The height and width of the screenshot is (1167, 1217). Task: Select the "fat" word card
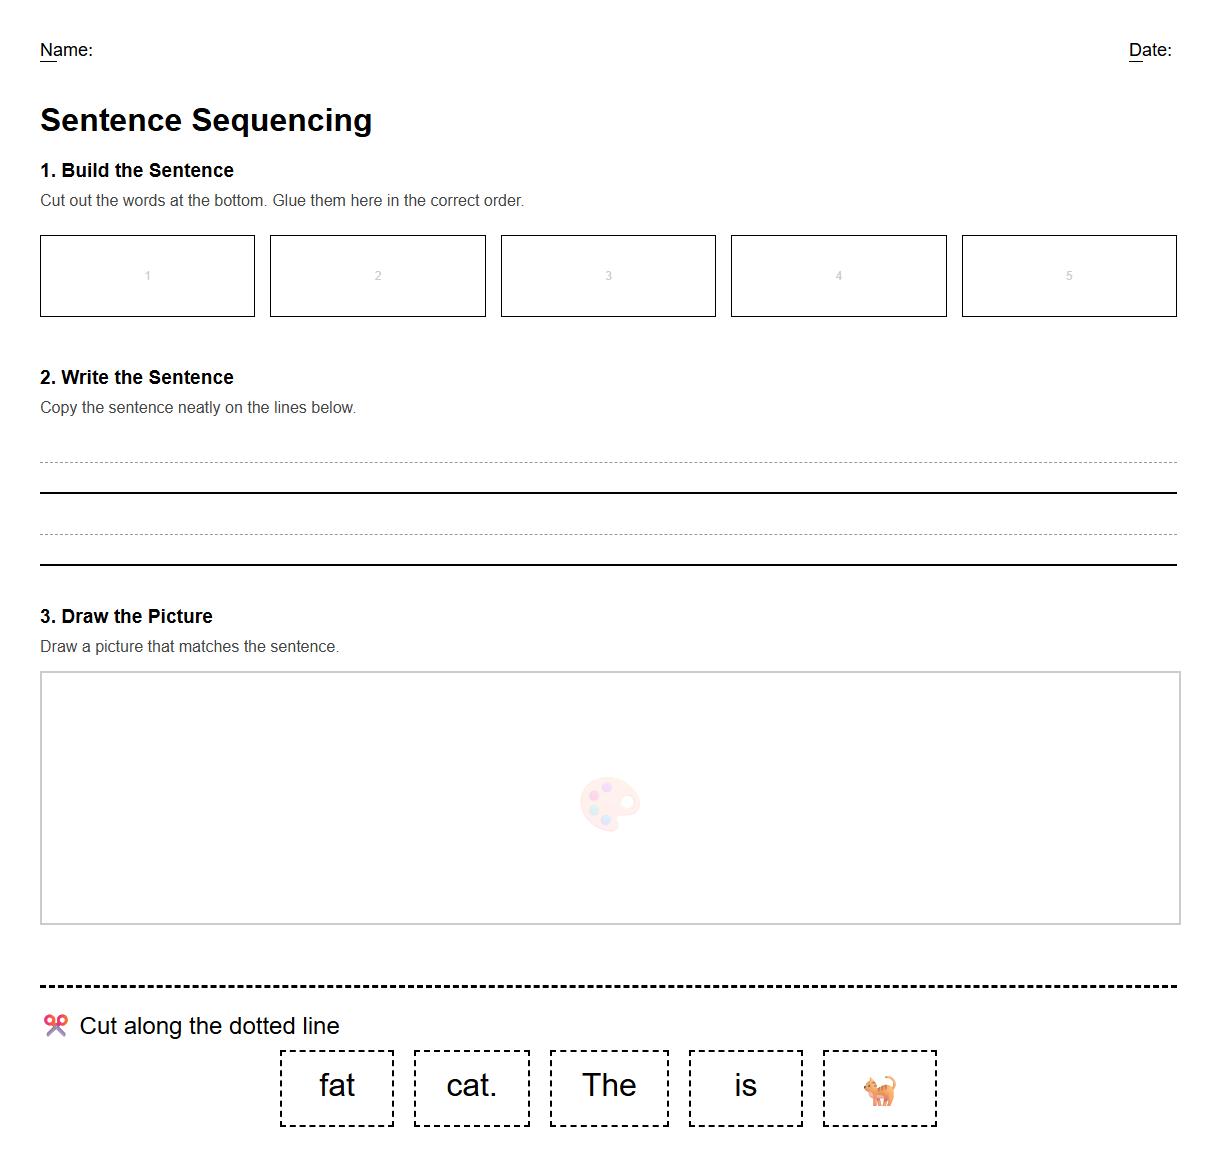pyautogui.click(x=337, y=1088)
